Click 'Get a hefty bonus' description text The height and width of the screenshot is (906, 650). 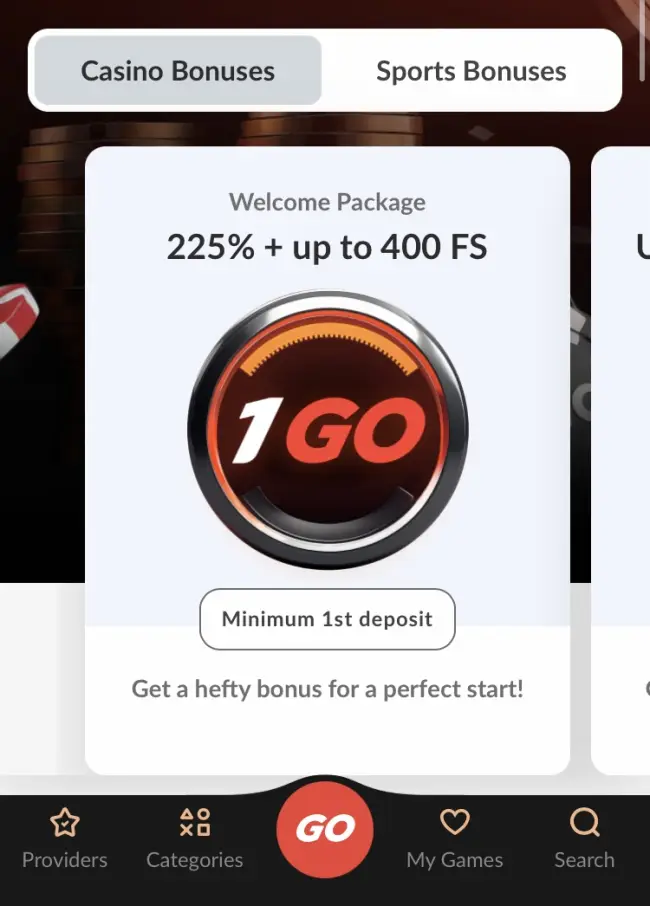[328, 689]
